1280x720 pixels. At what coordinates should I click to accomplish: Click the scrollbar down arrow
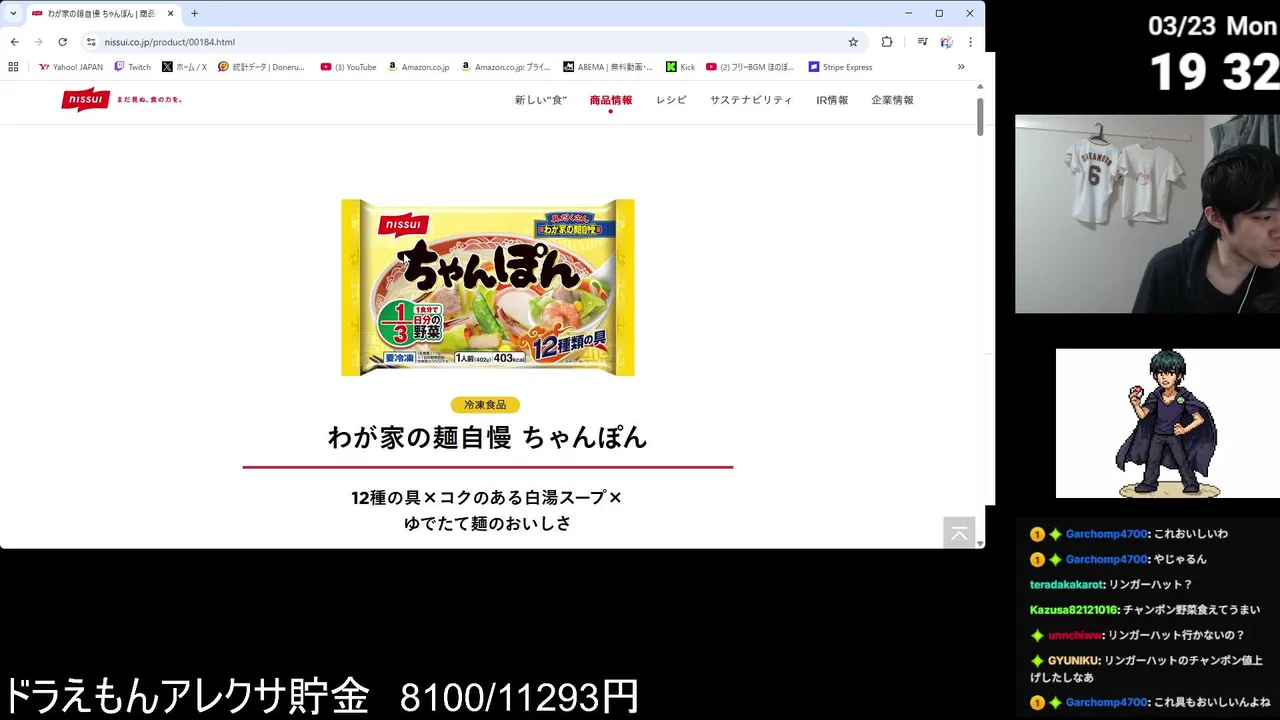point(980,543)
